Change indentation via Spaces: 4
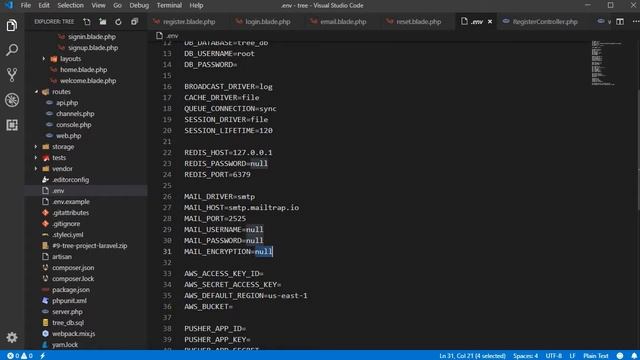640x360 pixels. [525, 356]
